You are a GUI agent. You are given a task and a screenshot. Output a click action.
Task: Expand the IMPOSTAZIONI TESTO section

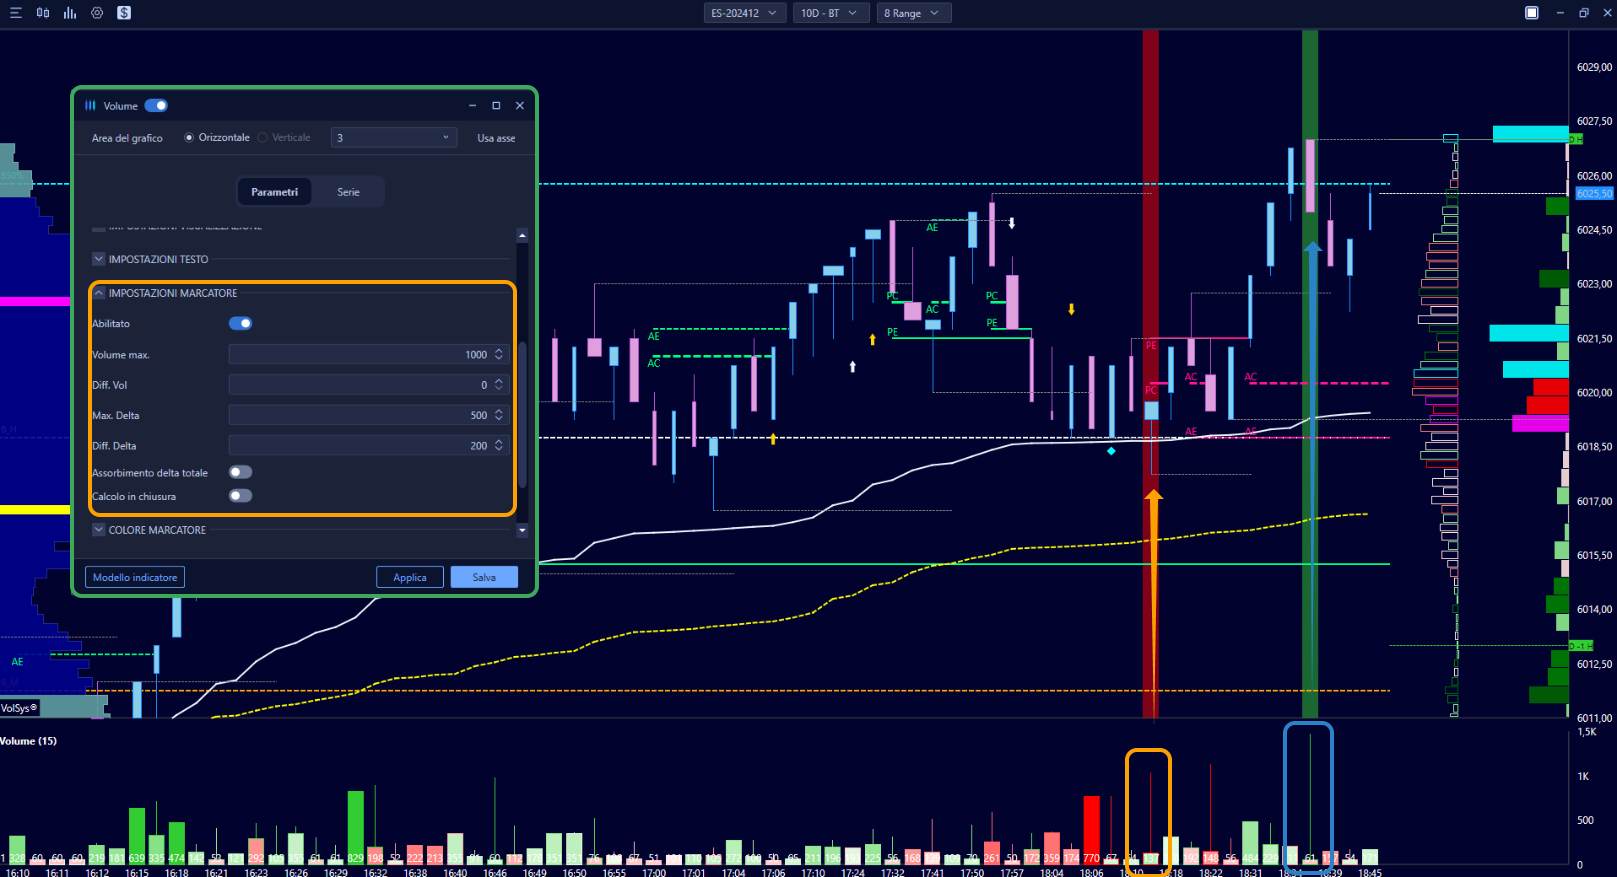click(99, 259)
